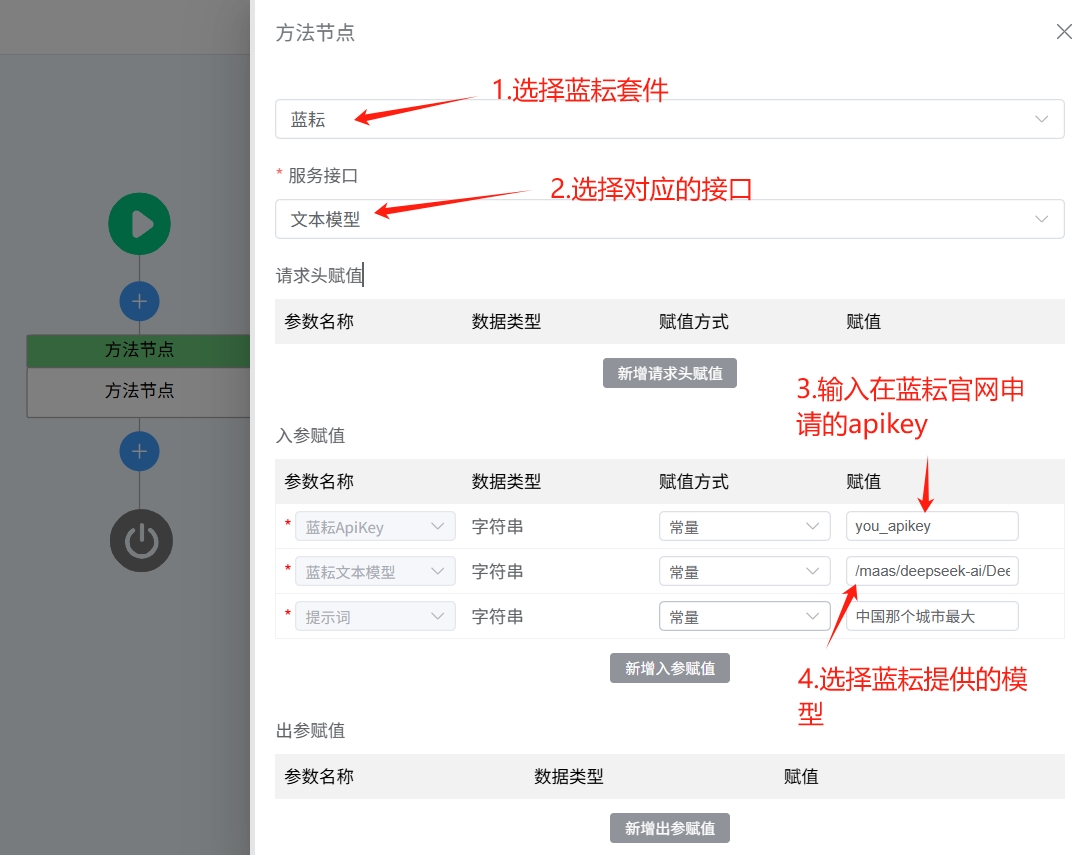Click the green start node icon
This screenshot has width=1087, height=855.
click(x=139, y=224)
